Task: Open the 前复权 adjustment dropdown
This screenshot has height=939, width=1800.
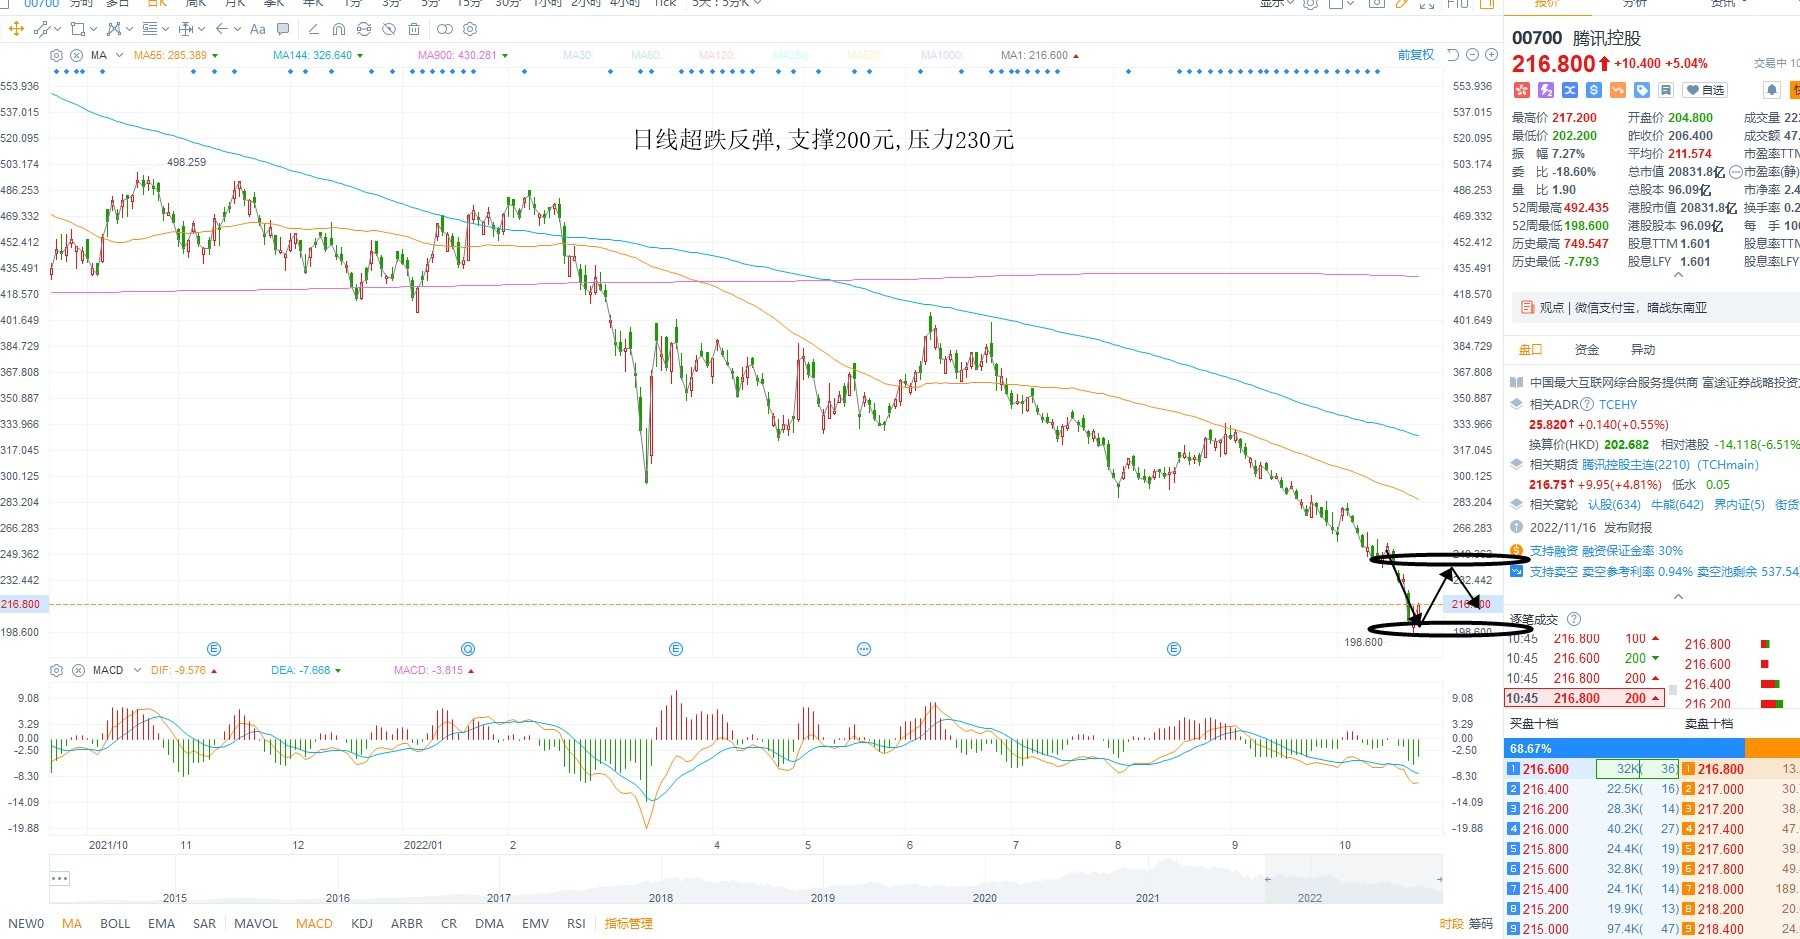Action: click(1415, 55)
